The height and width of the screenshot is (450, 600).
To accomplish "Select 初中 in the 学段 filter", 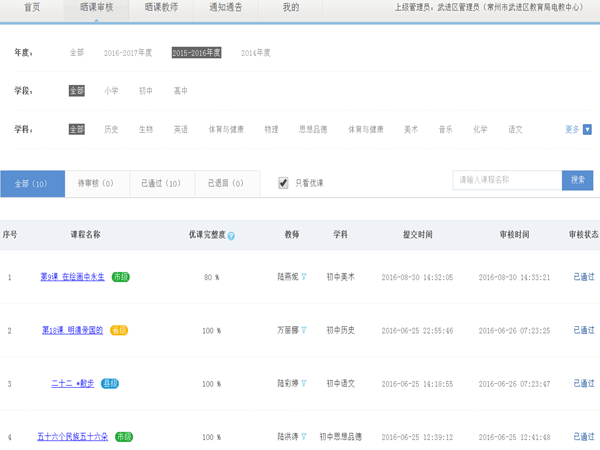I will [x=146, y=91].
